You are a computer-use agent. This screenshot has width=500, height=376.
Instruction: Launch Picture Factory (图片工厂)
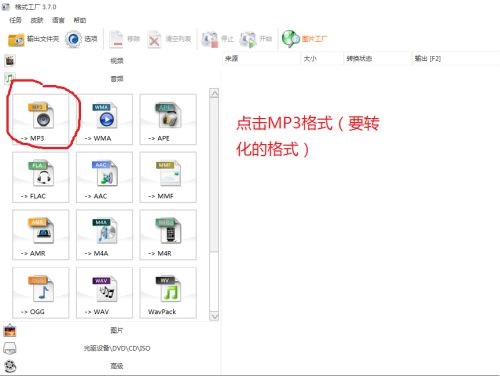304,39
